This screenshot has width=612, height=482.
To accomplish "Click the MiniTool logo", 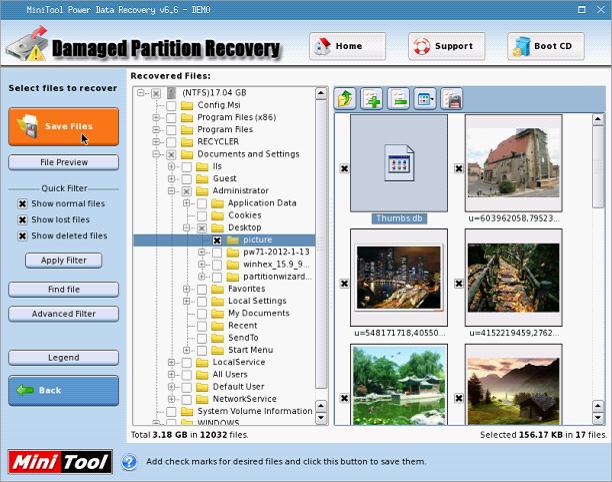I will point(60,462).
